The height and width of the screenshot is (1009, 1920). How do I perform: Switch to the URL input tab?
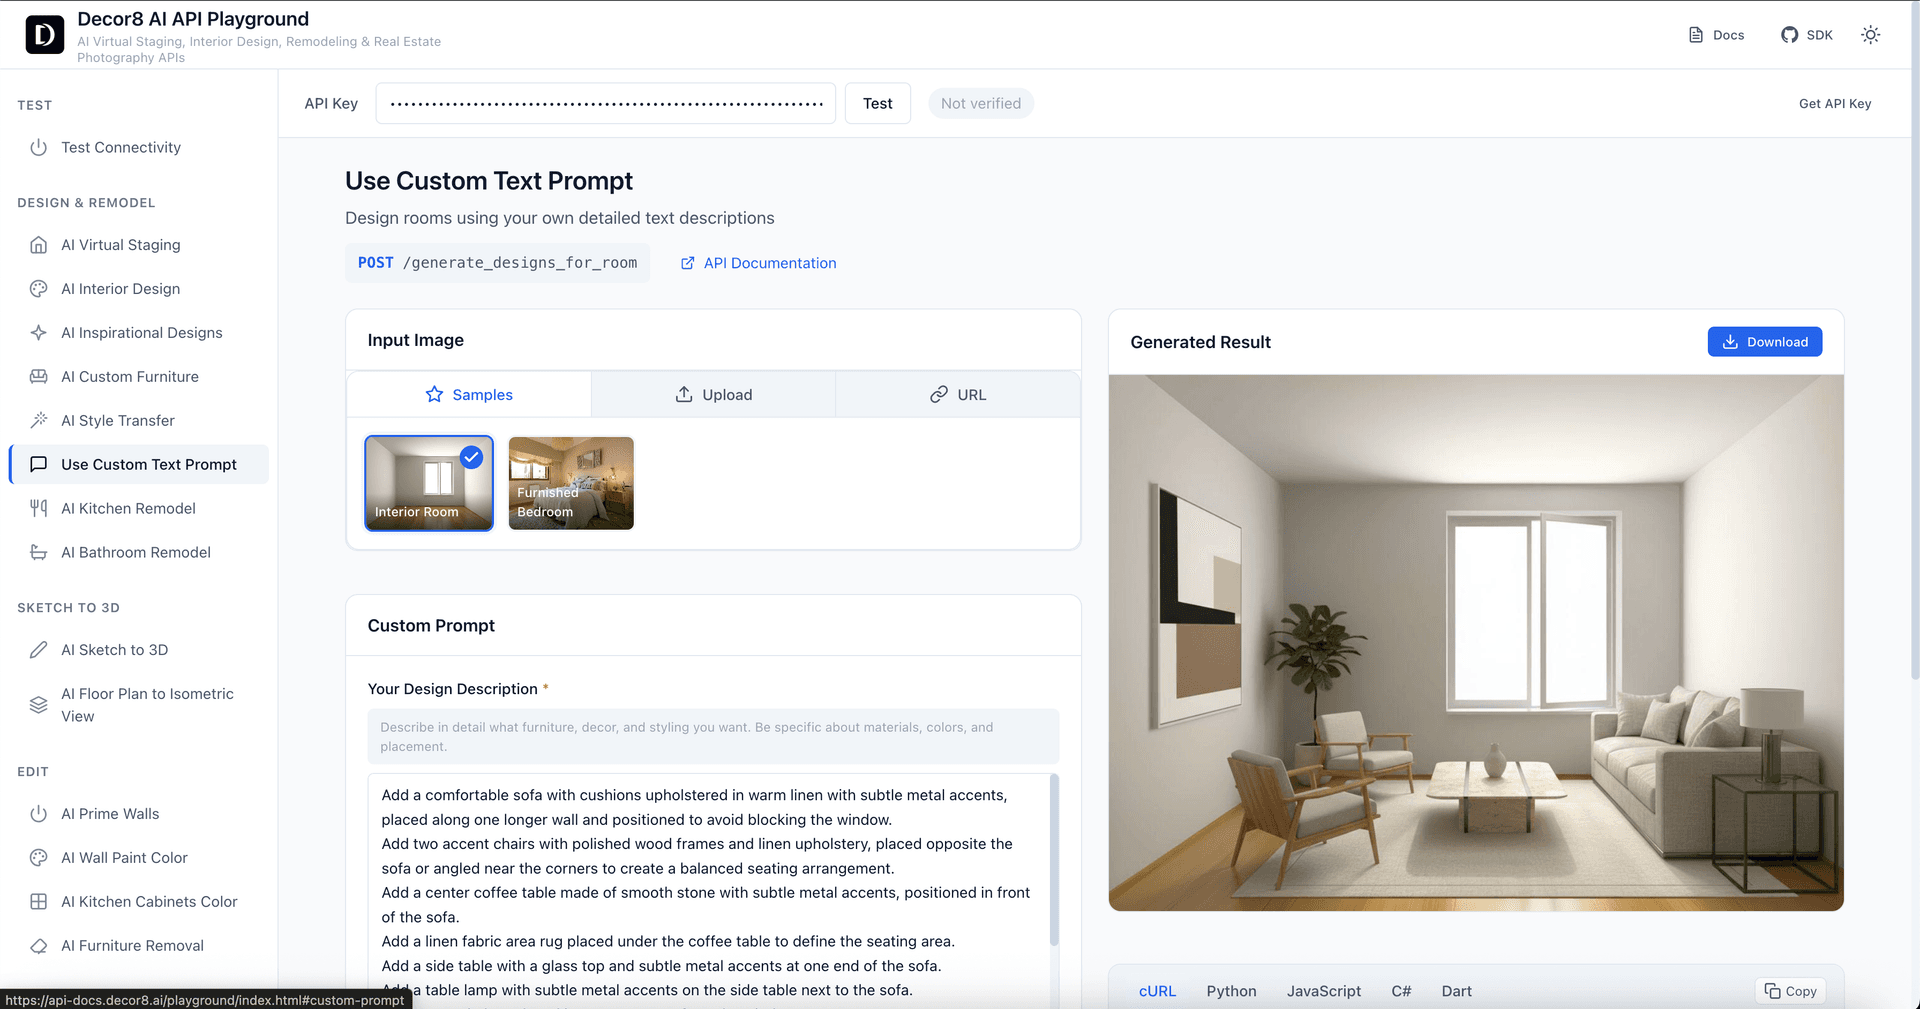tap(957, 395)
